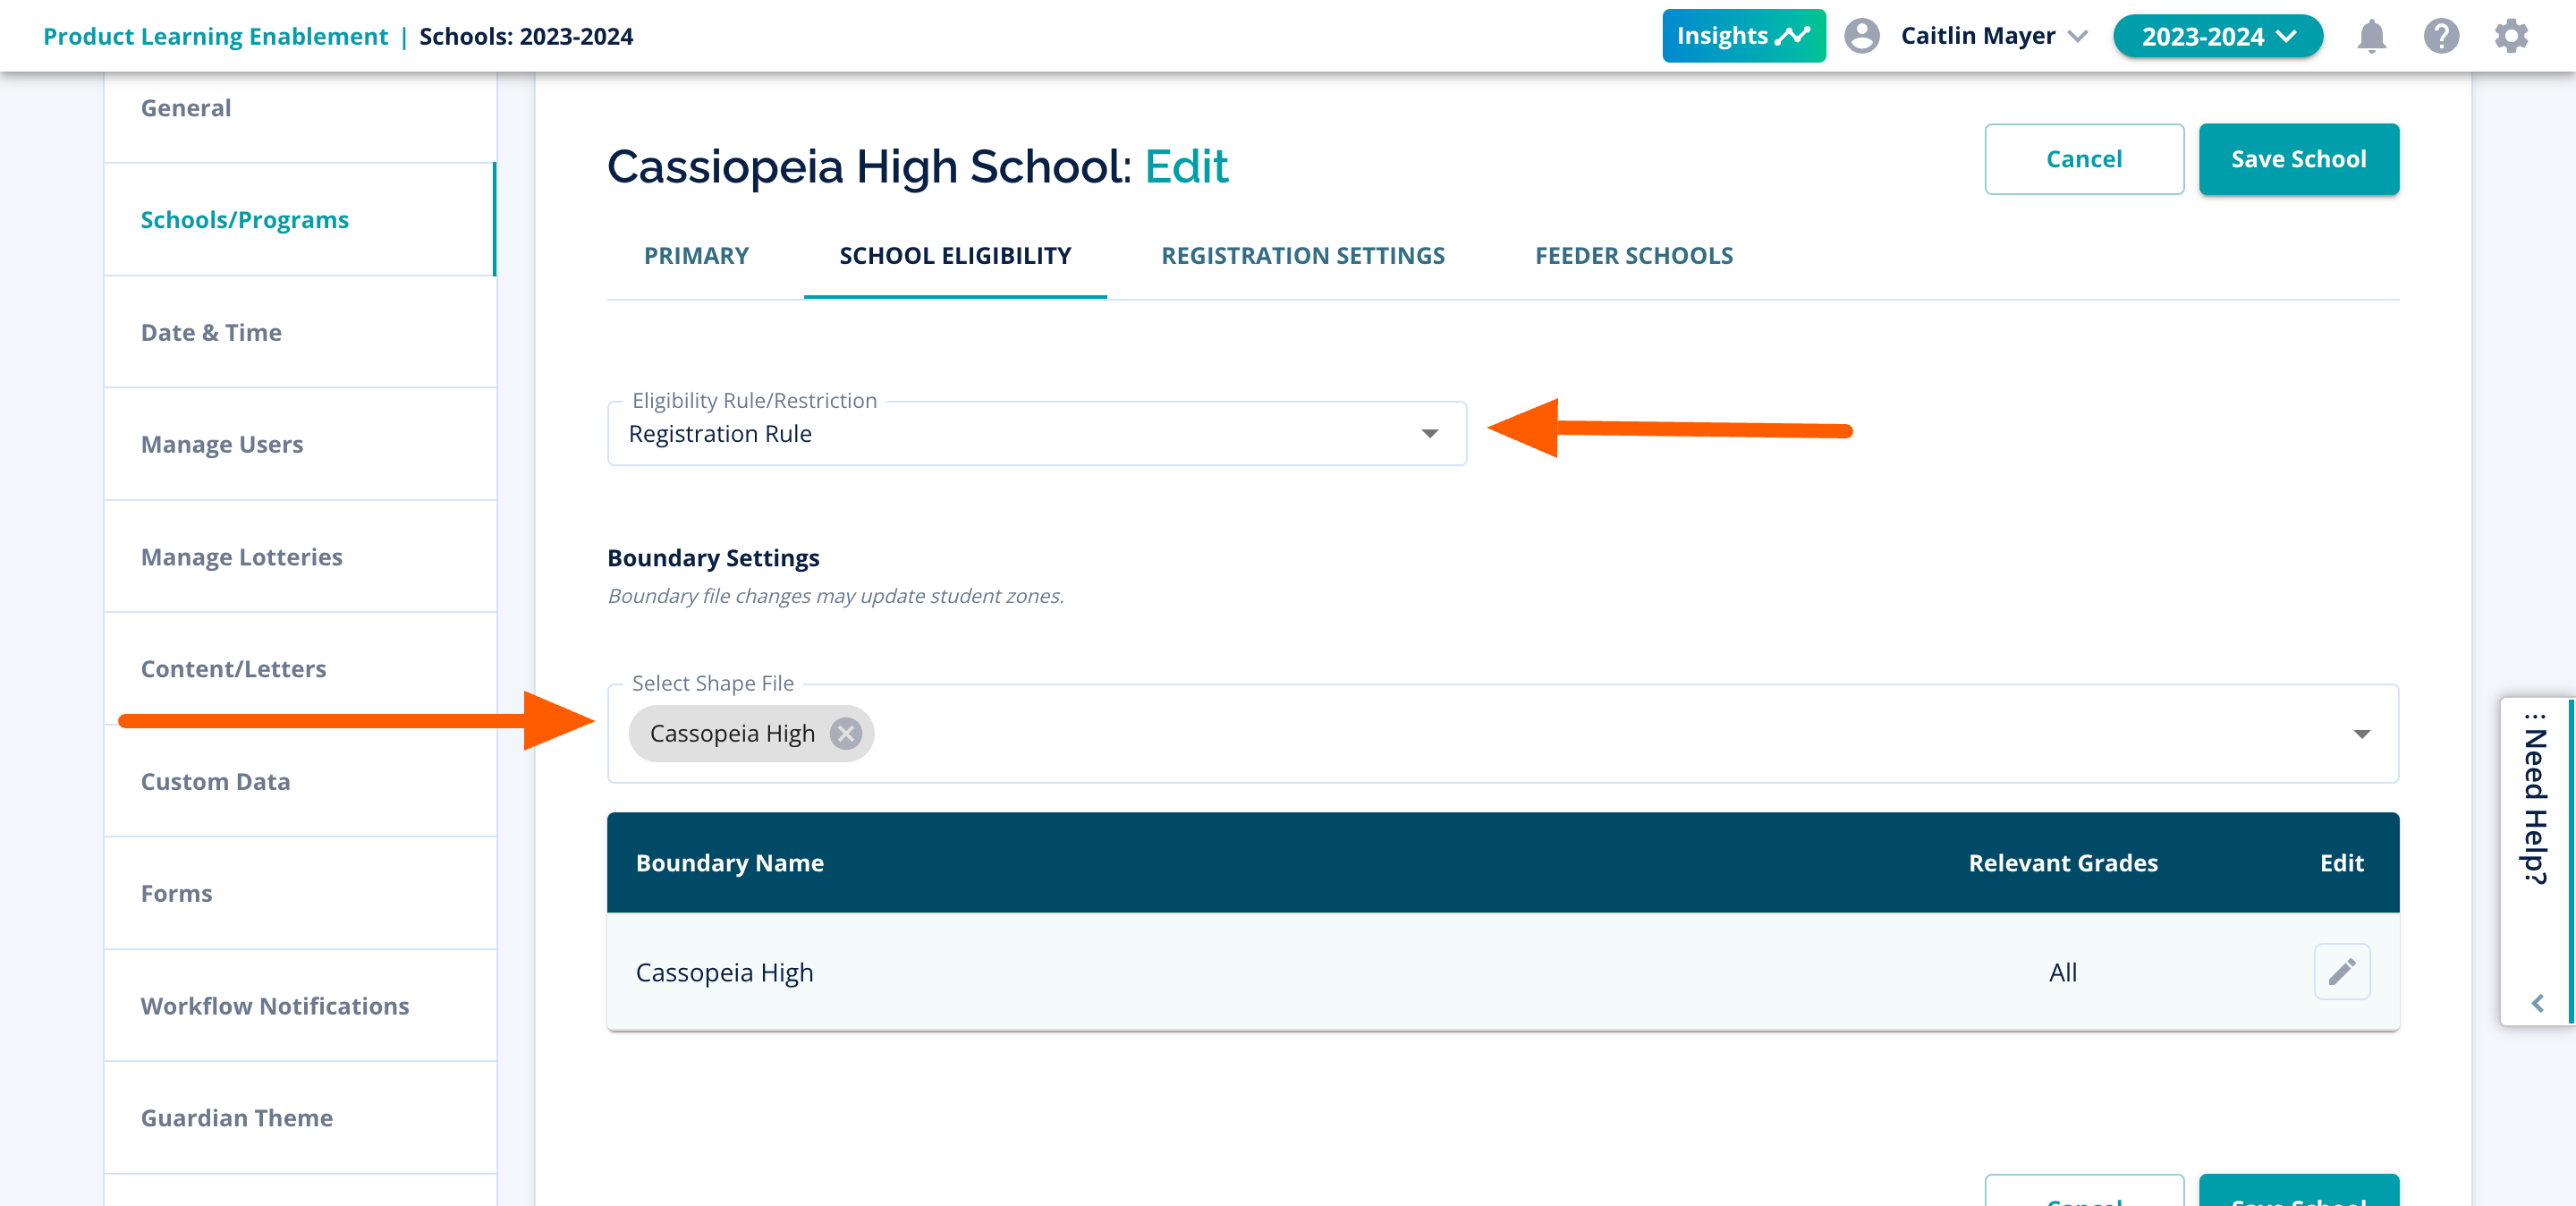Switch to the Feeder Schools tab
Viewport: 2576px width, 1206px height.
(1633, 256)
